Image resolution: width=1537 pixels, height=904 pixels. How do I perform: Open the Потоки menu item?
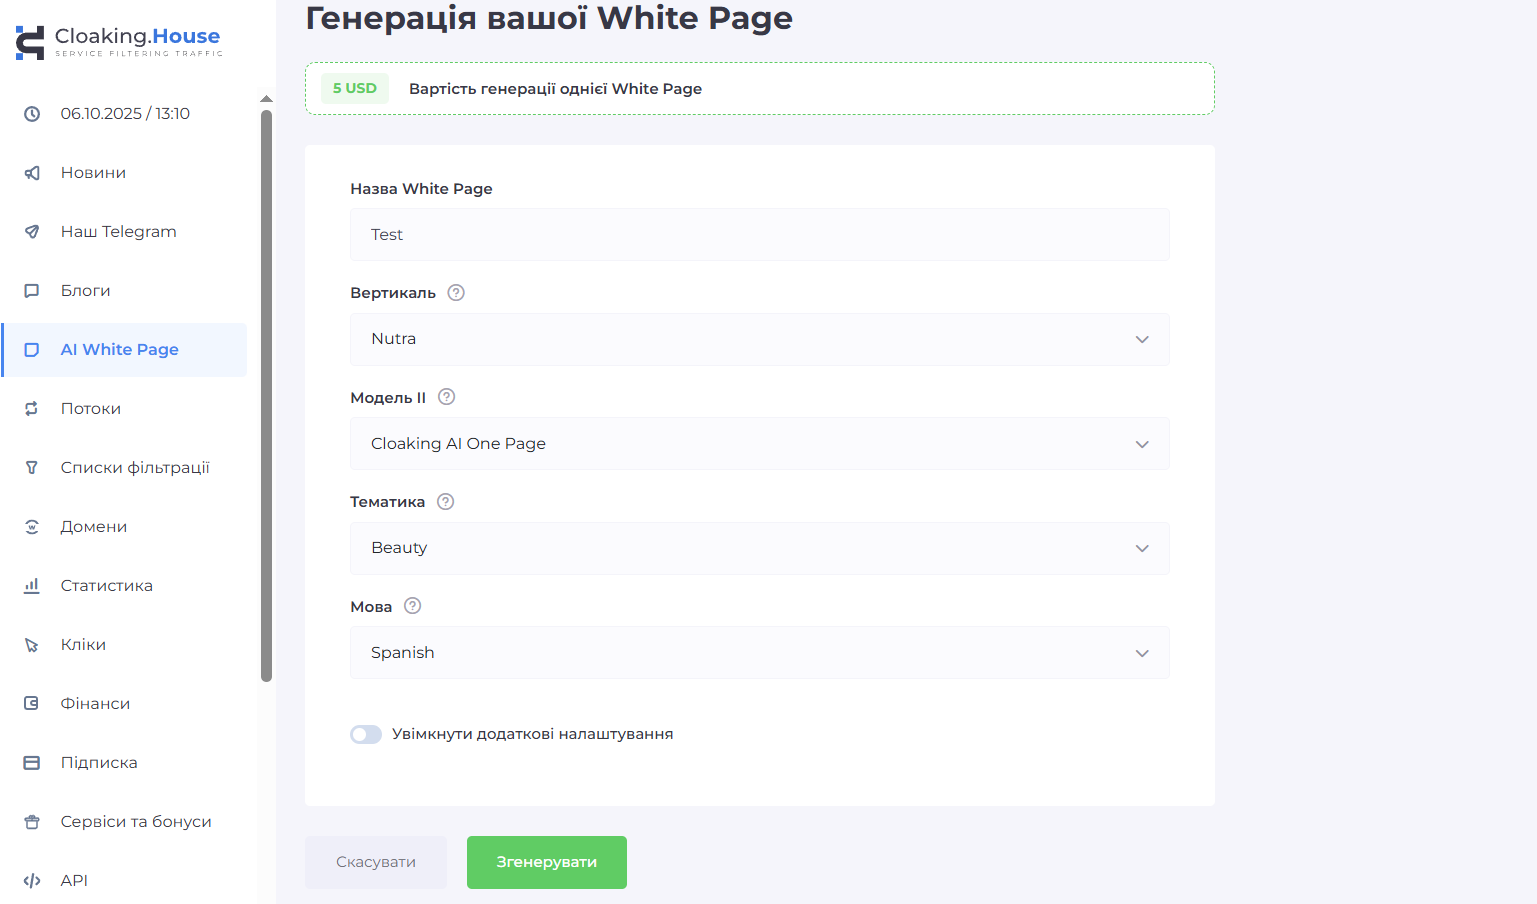[x=91, y=409]
